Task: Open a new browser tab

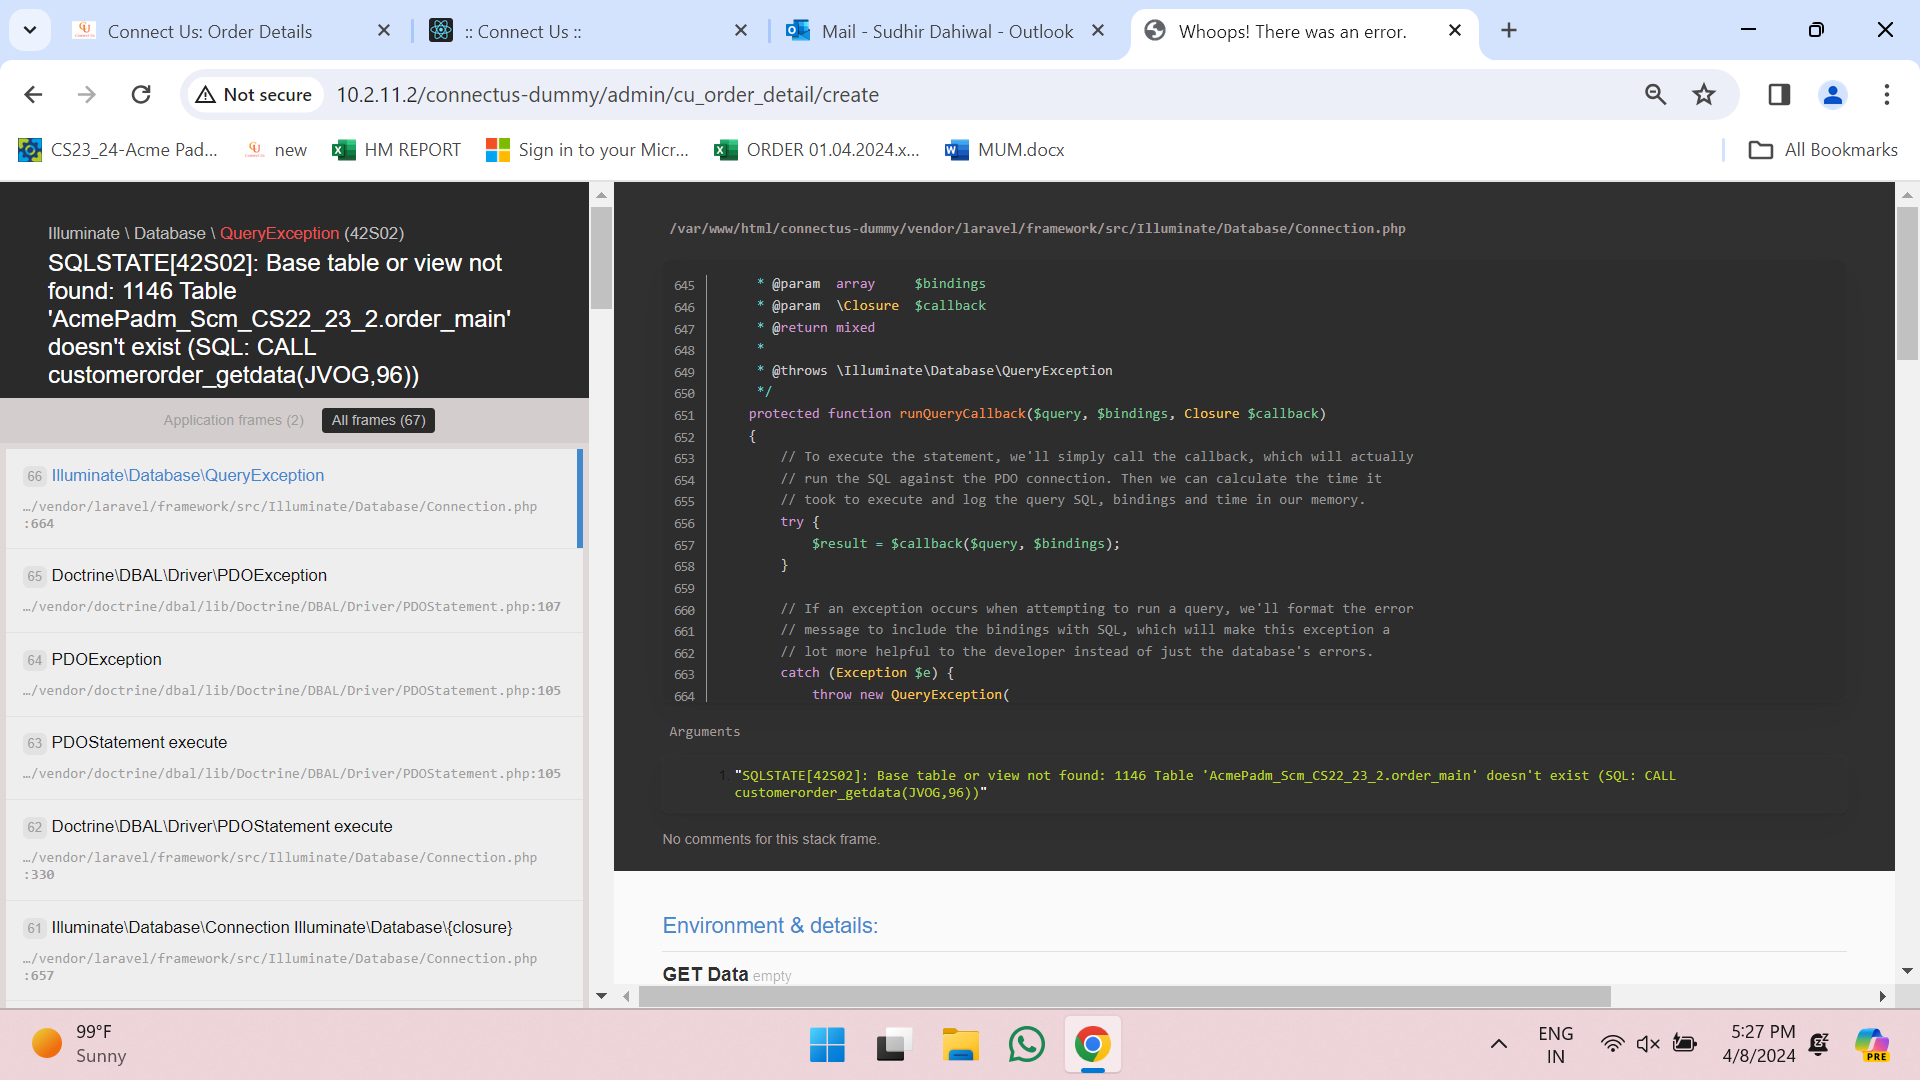Action: click(x=1509, y=31)
